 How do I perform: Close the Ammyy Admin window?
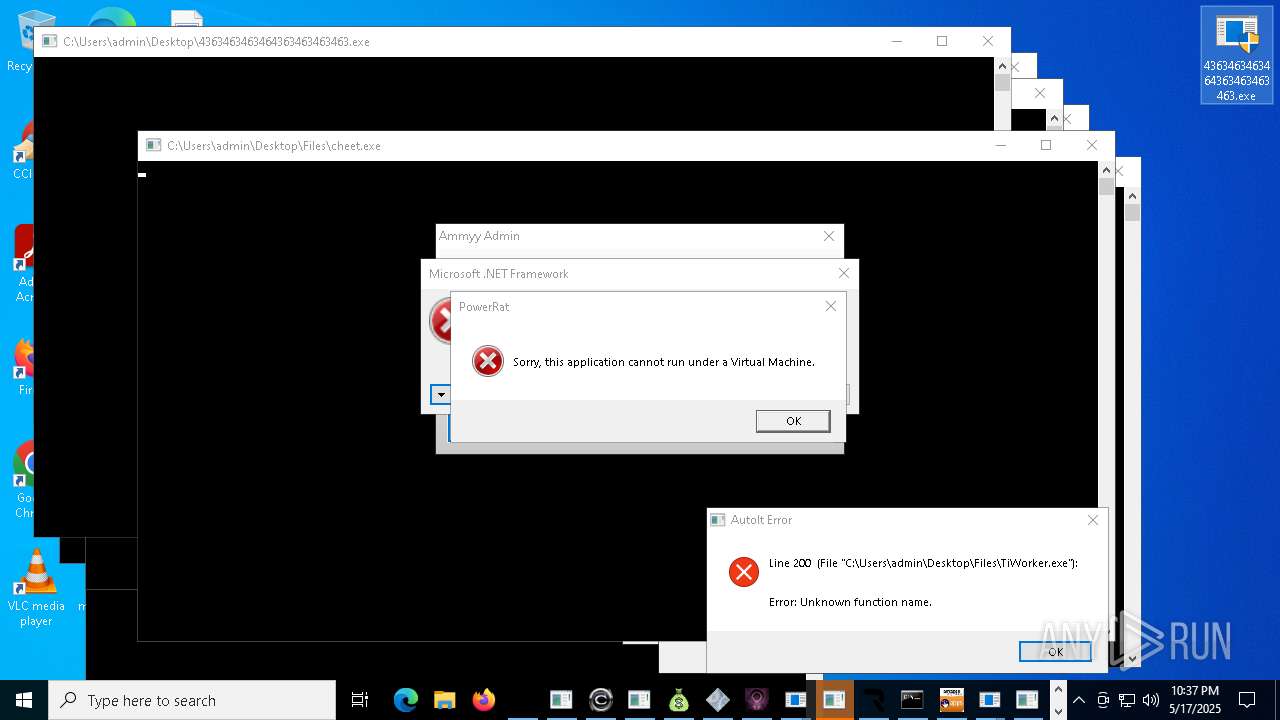tap(829, 236)
